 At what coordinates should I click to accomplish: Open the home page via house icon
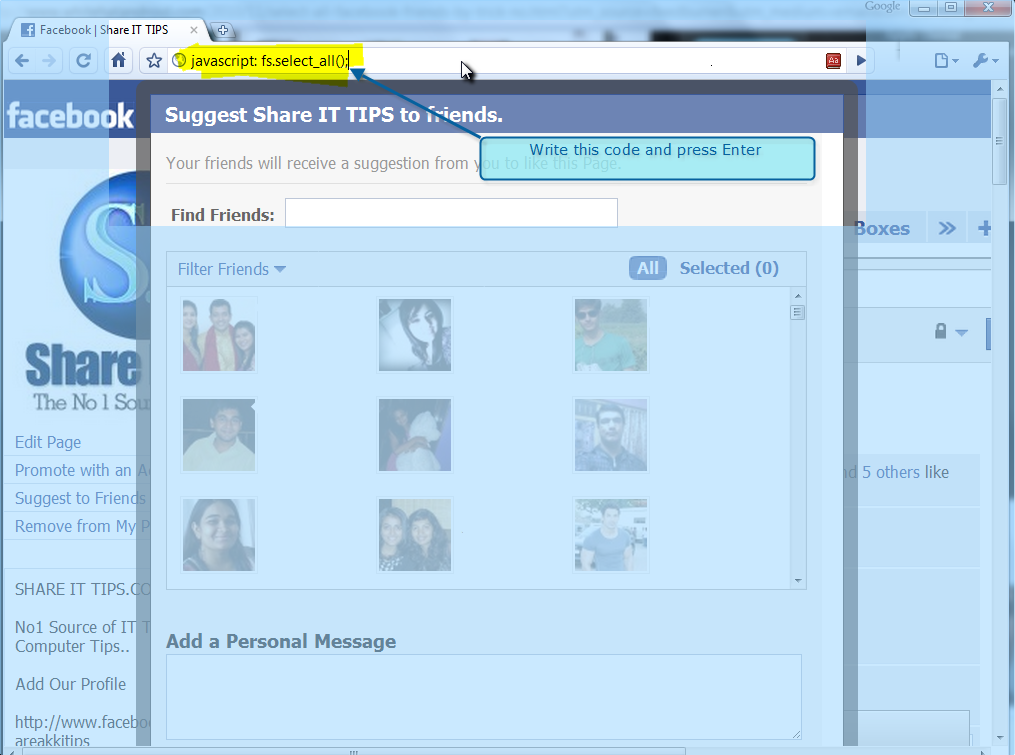coord(118,60)
